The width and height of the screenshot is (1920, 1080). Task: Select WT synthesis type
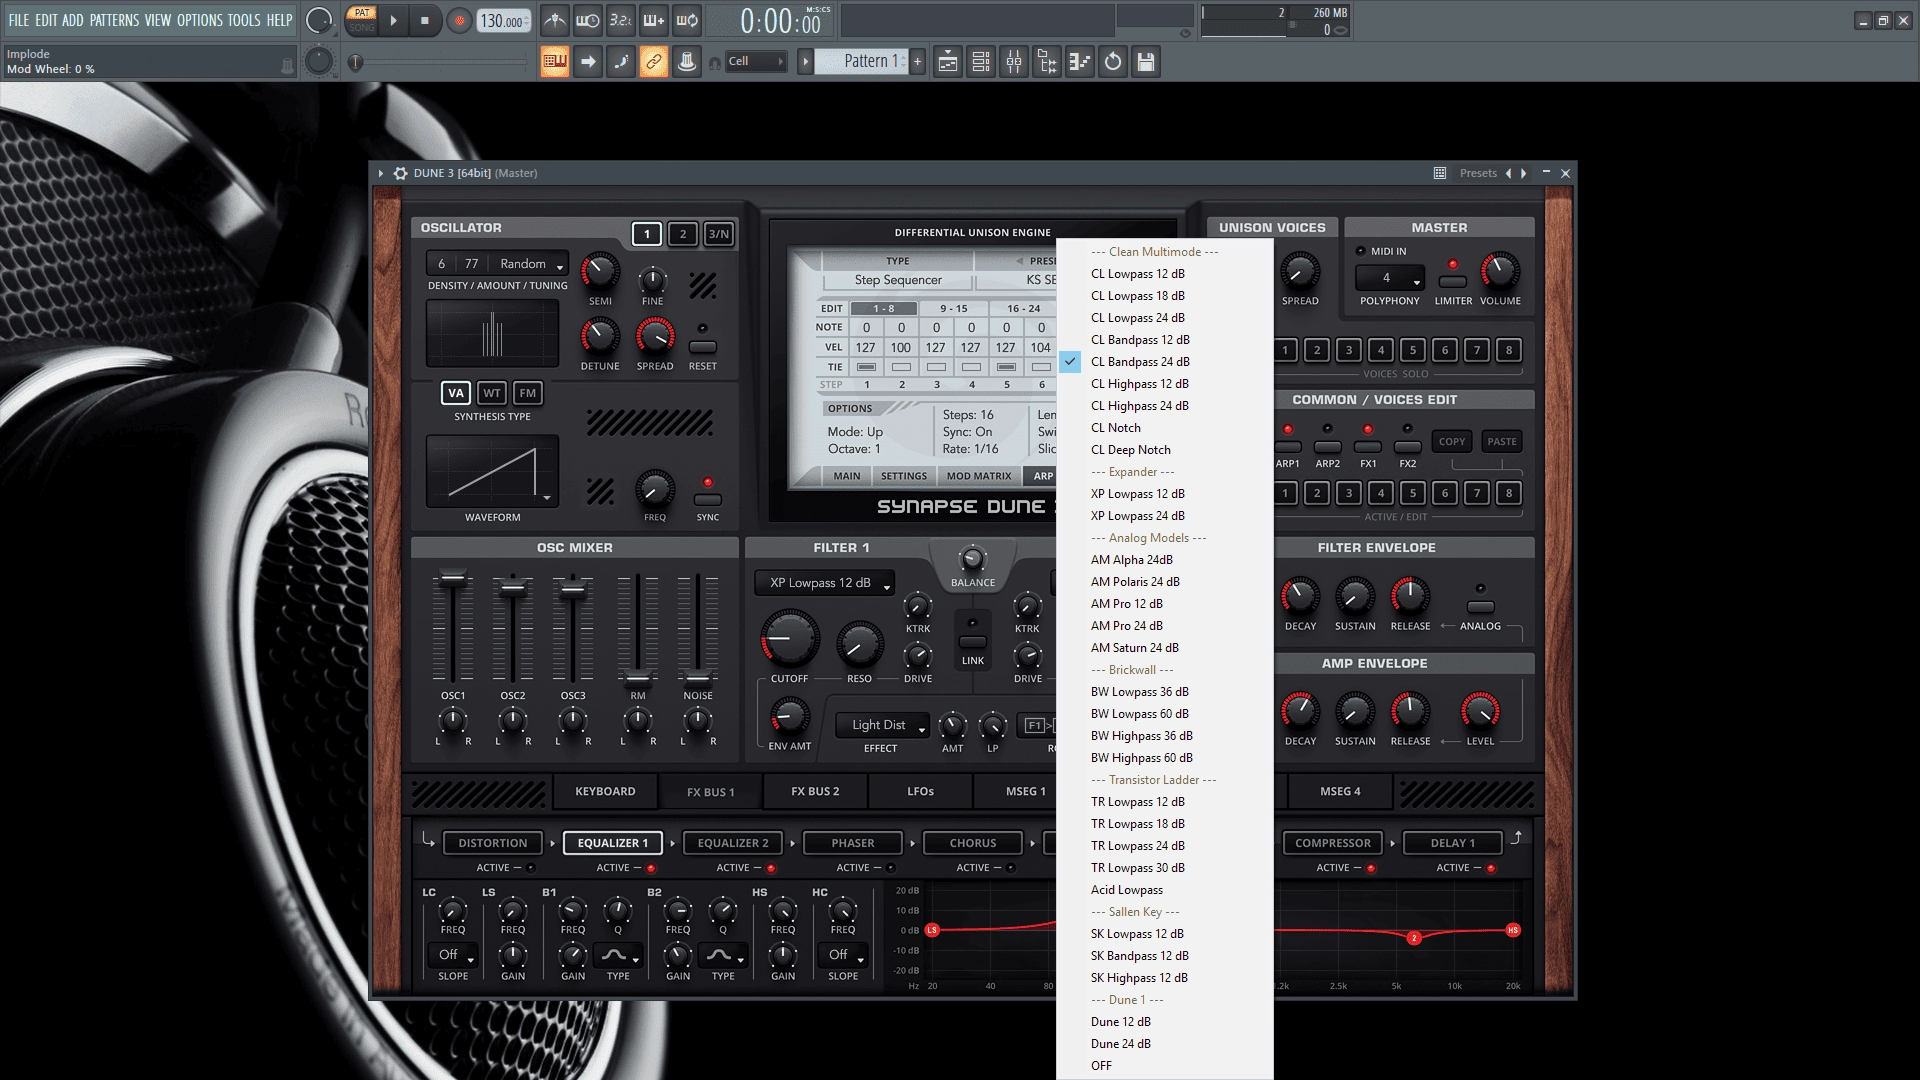(492, 393)
